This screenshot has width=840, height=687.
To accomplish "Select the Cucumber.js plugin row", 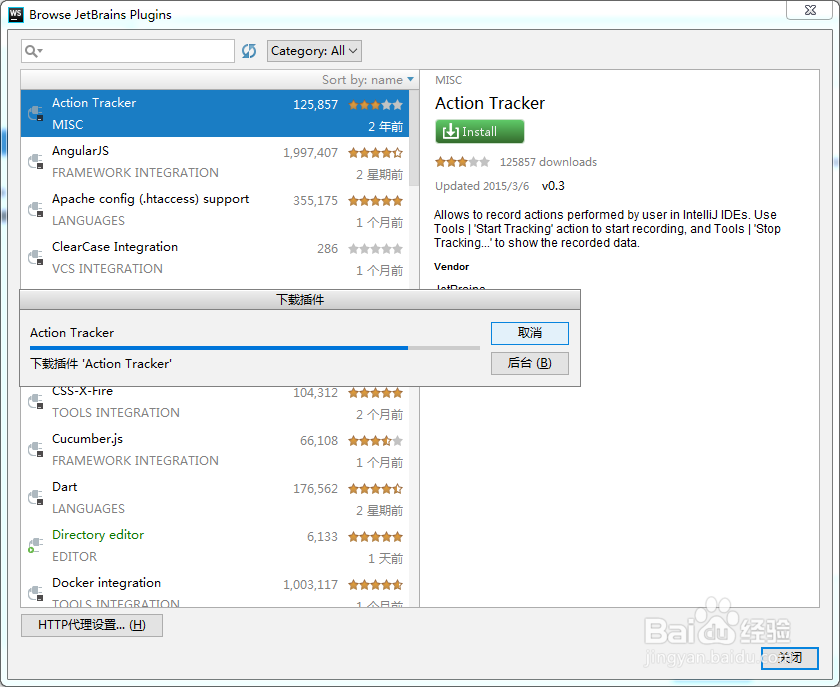I will coord(215,449).
